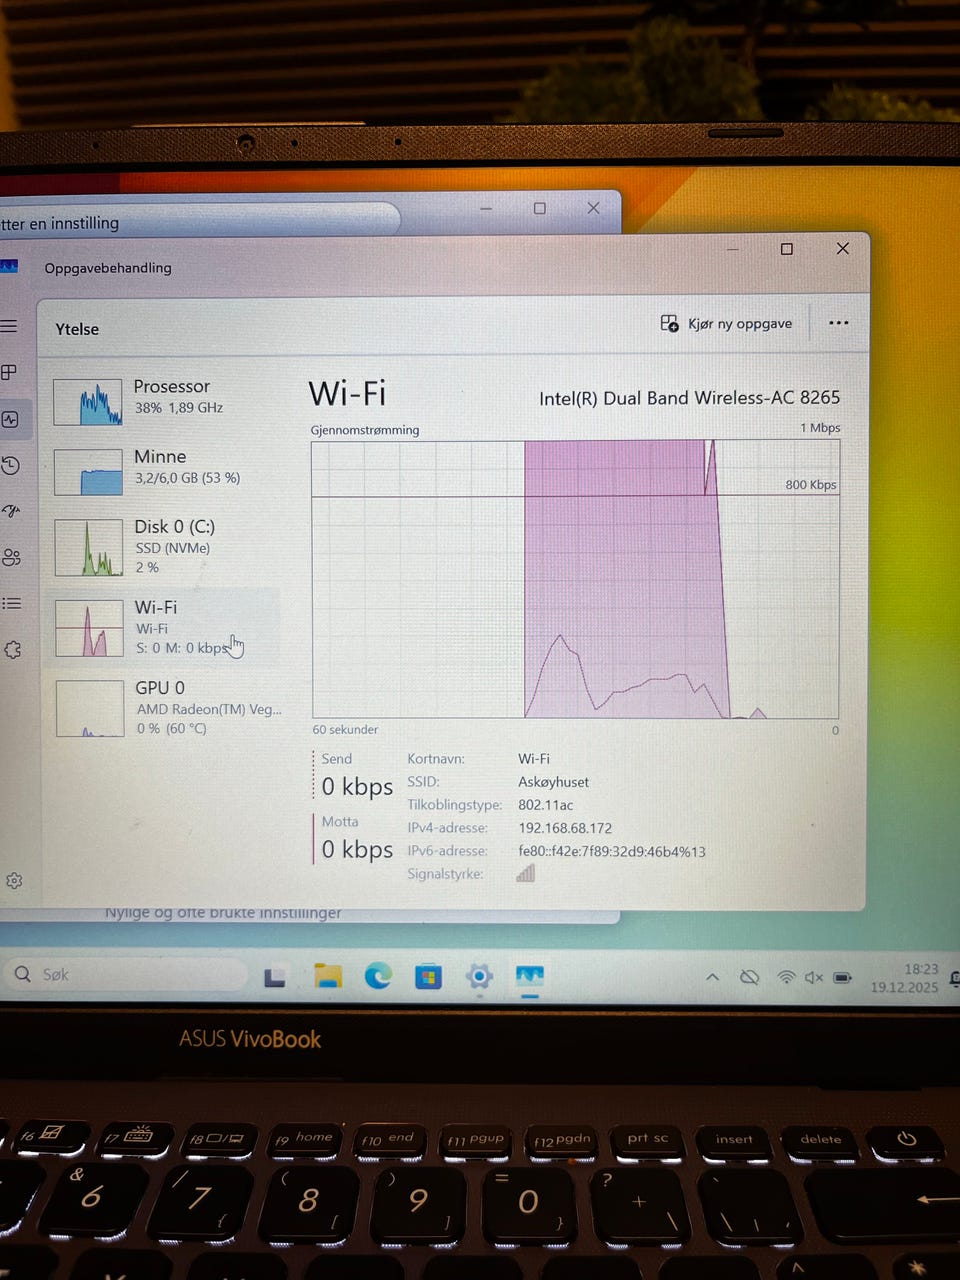Open Task View from the taskbar
The height and width of the screenshot is (1280, 960).
(x=275, y=977)
